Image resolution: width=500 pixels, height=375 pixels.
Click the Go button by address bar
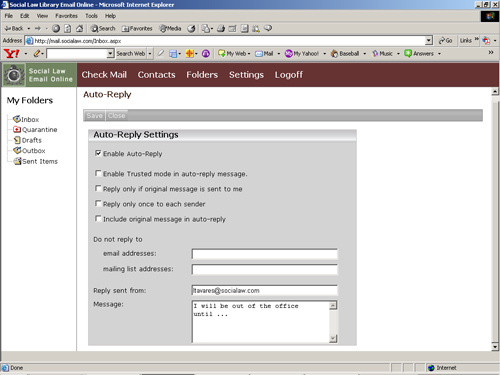pyautogui.click(x=445, y=41)
